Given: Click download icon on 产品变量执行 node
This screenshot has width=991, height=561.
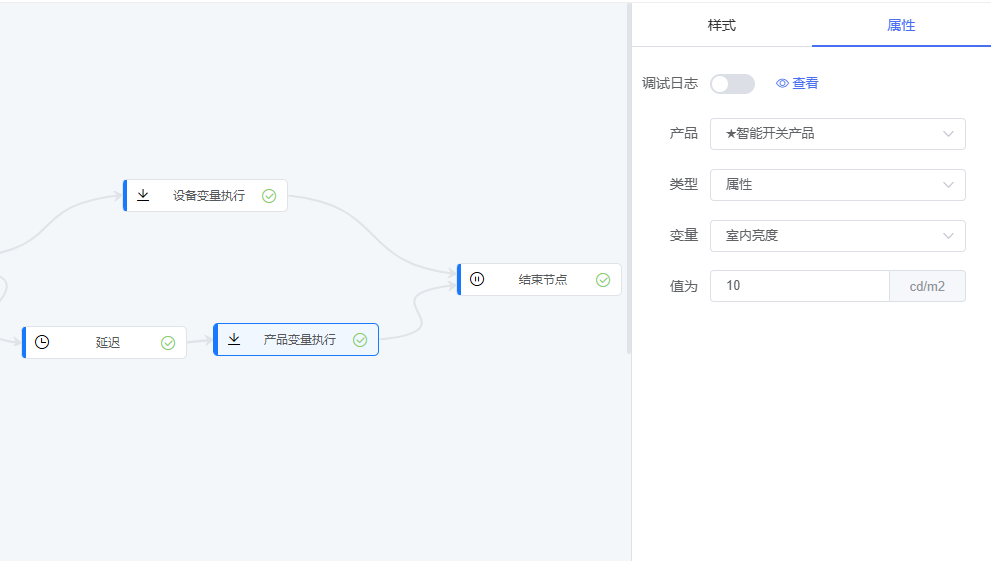Looking at the screenshot, I should tap(234, 339).
